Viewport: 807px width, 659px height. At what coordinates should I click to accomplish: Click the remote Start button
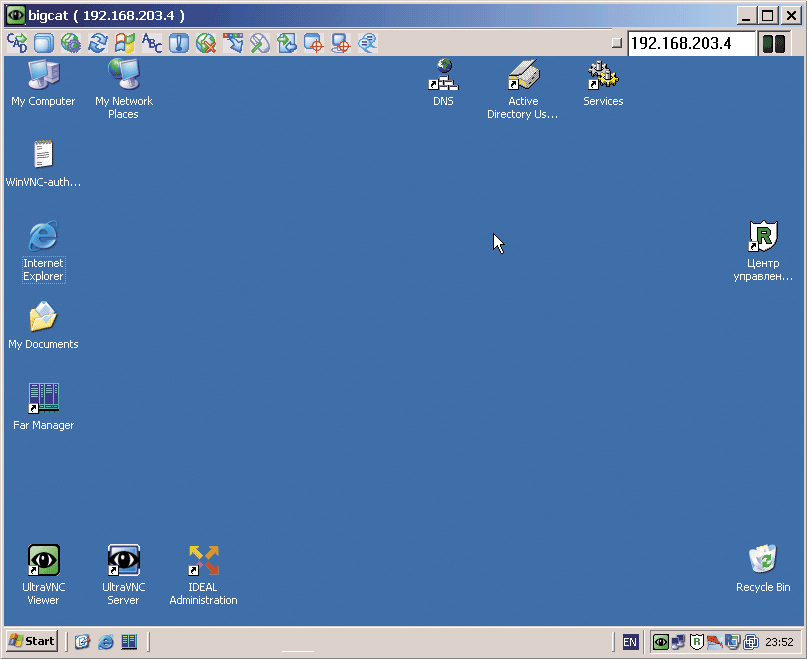[32, 641]
